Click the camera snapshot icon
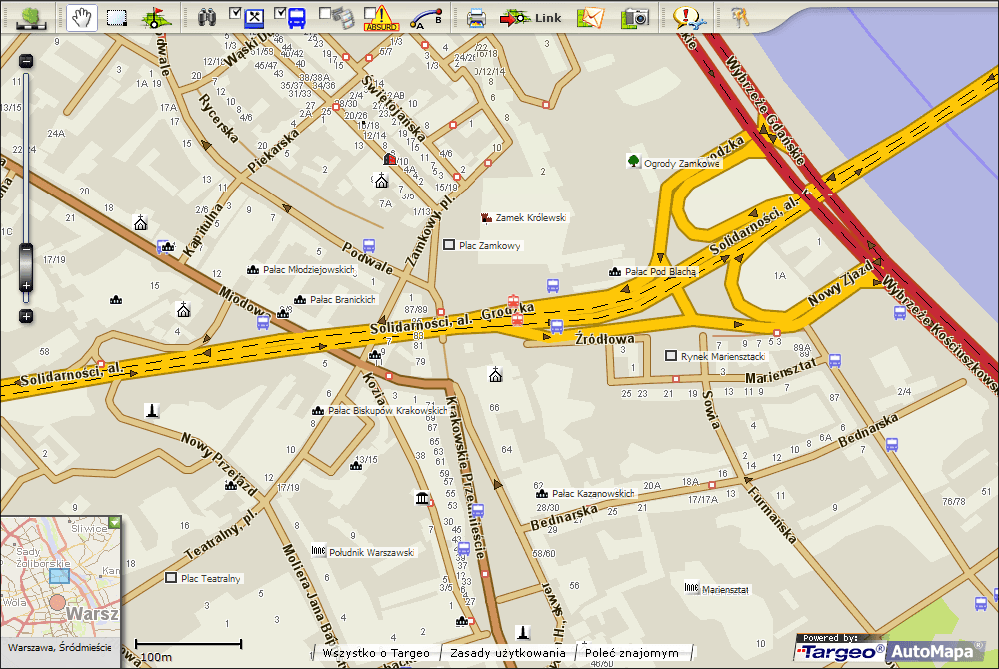This screenshot has width=999, height=669. coord(635,17)
